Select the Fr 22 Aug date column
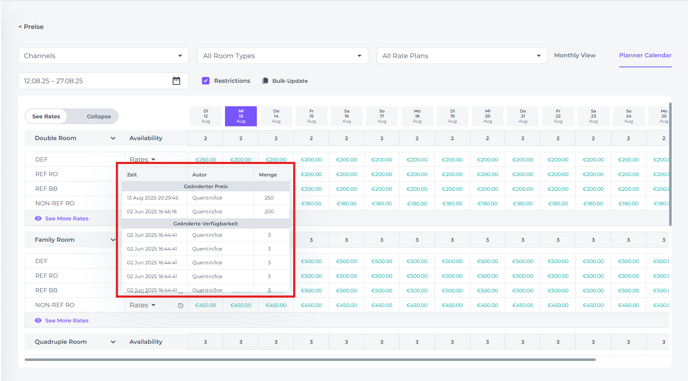This screenshot has width=688, height=381. coord(558,116)
